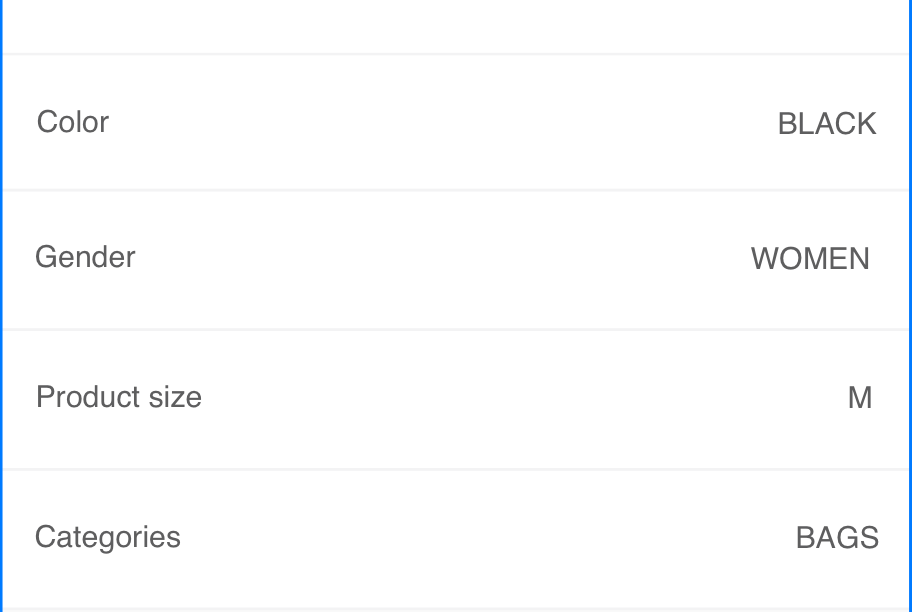Image resolution: width=912 pixels, height=612 pixels.
Task: Open the WOMEN gender value
Action: [810, 259]
